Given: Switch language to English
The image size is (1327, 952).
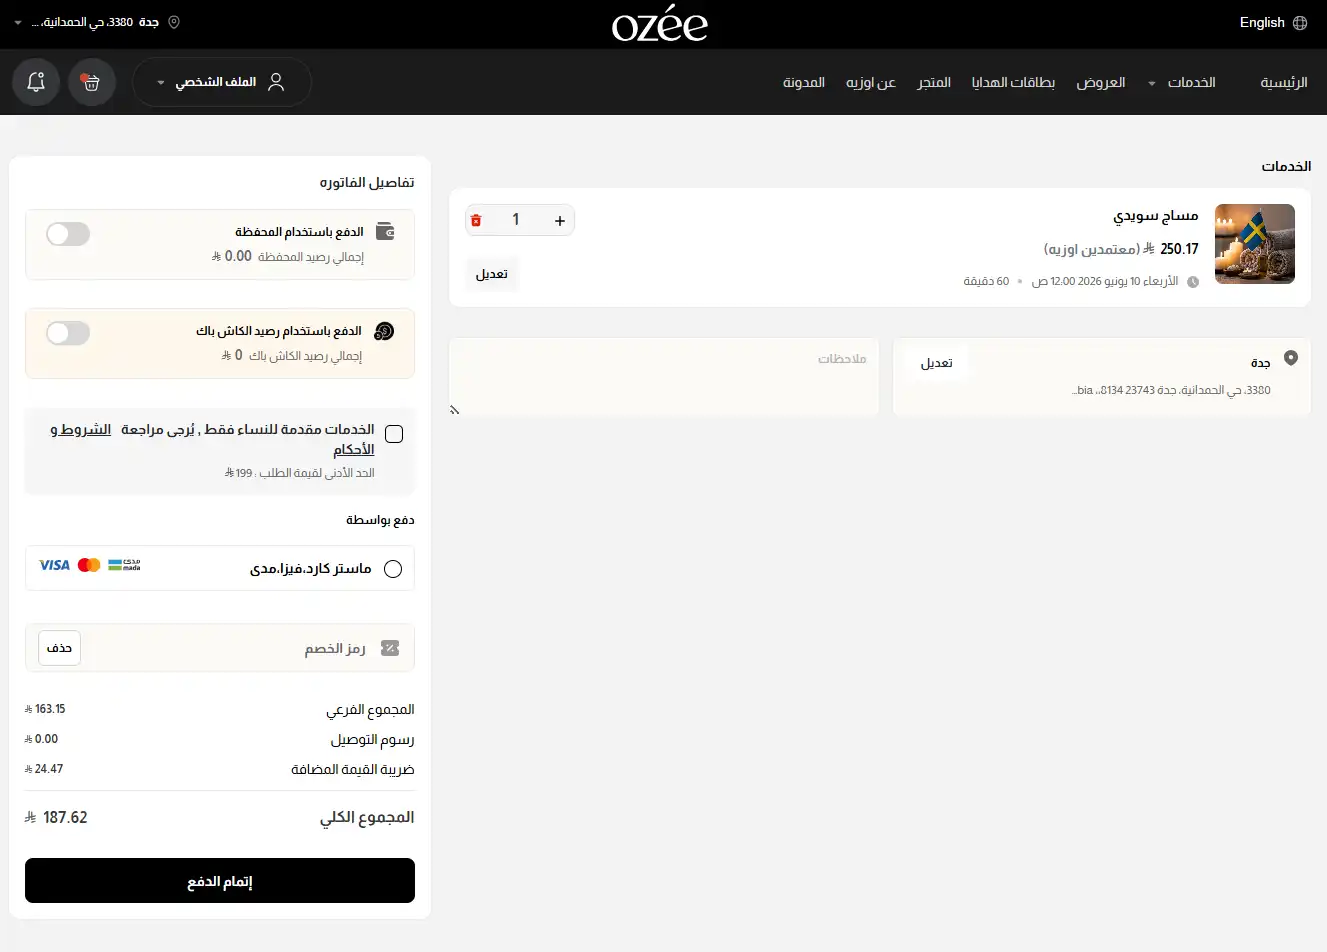Looking at the screenshot, I should (1262, 23).
